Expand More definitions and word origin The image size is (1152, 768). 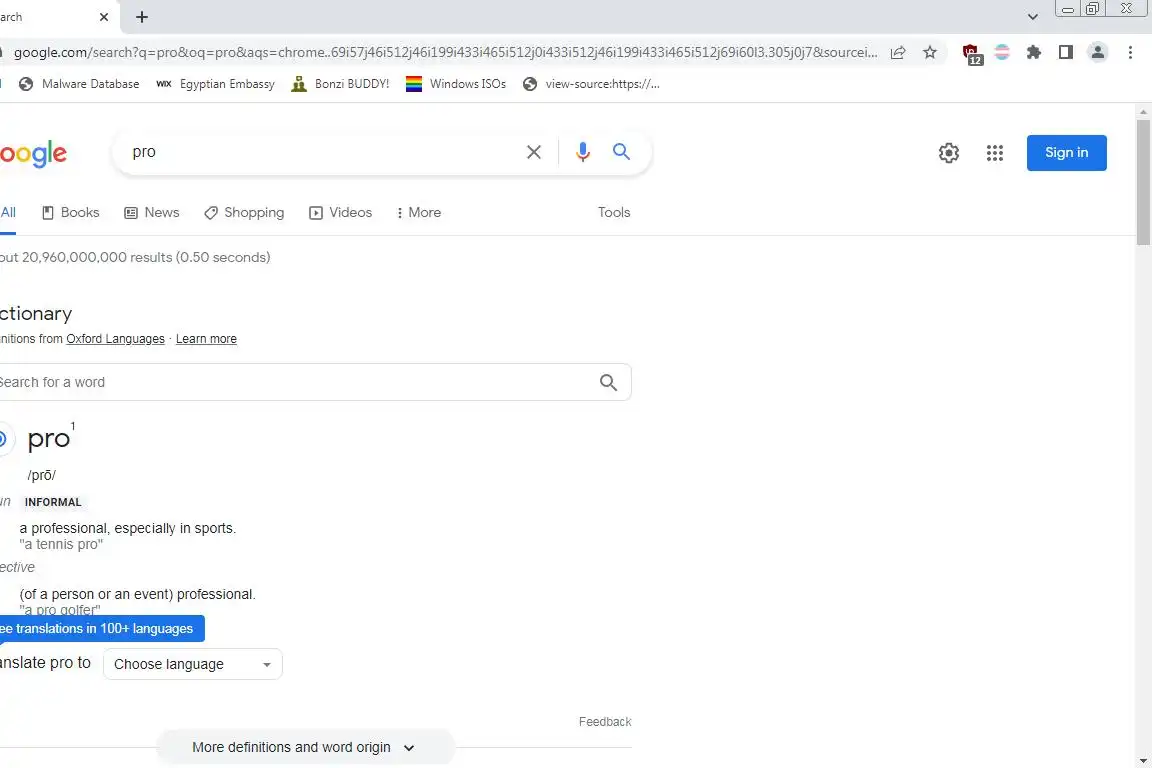[x=304, y=747]
